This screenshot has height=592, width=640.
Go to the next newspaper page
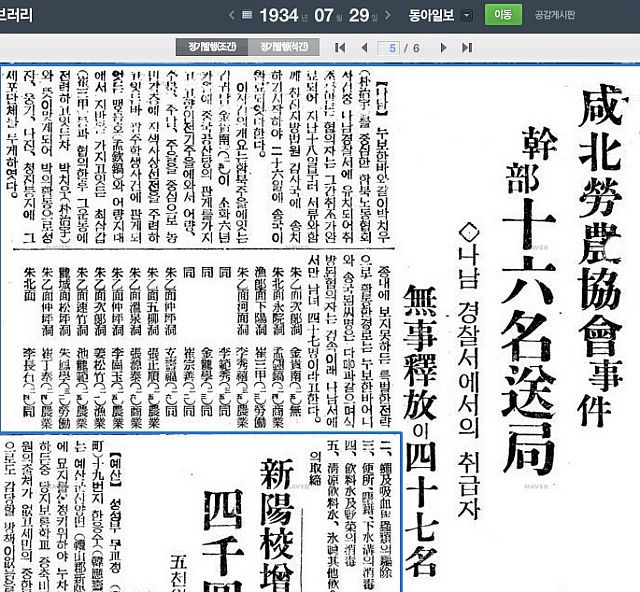[443, 48]
